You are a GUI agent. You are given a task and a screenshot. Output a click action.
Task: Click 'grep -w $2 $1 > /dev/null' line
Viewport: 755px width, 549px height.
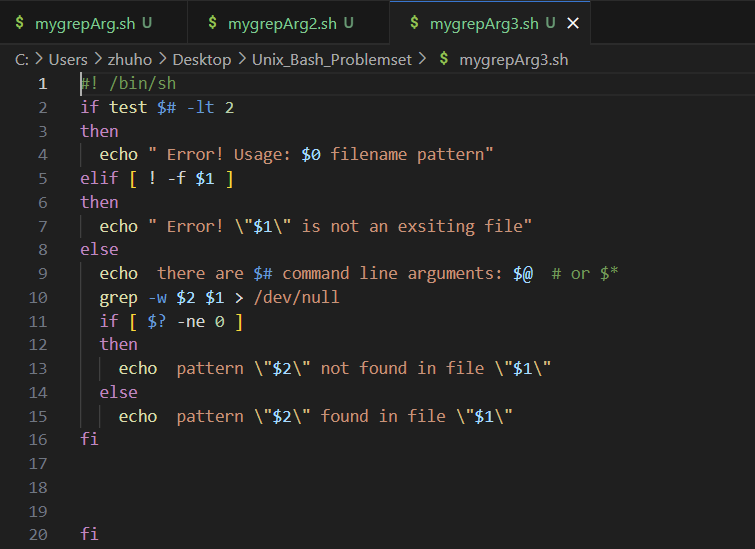tap(219, 298)
